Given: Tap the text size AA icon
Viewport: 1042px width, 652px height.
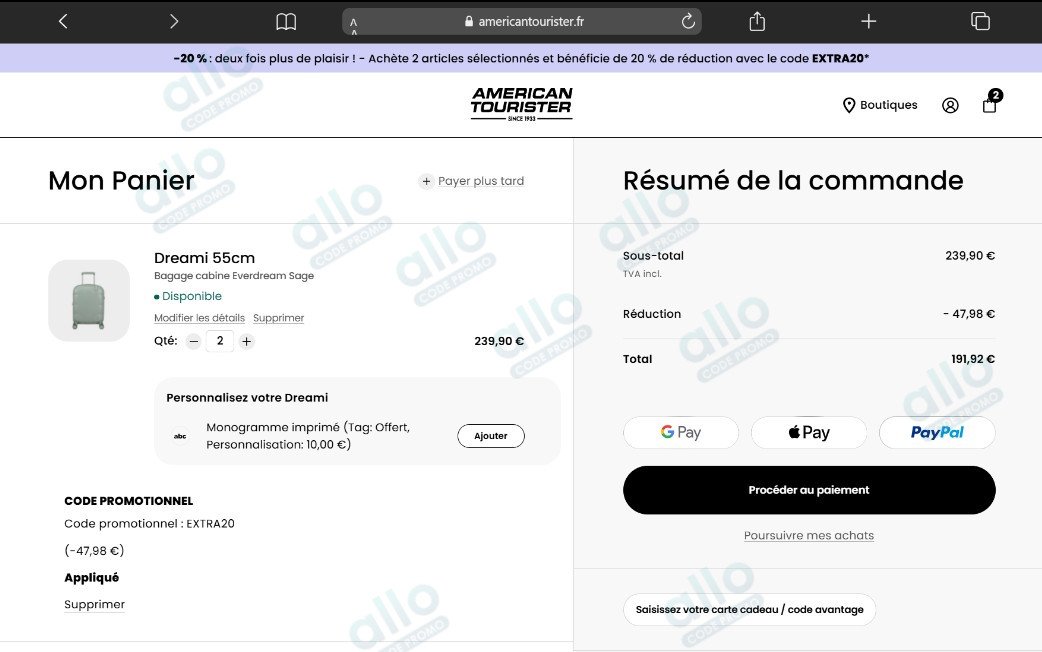Looking at the screenshot, I should [x=354, y=25].
